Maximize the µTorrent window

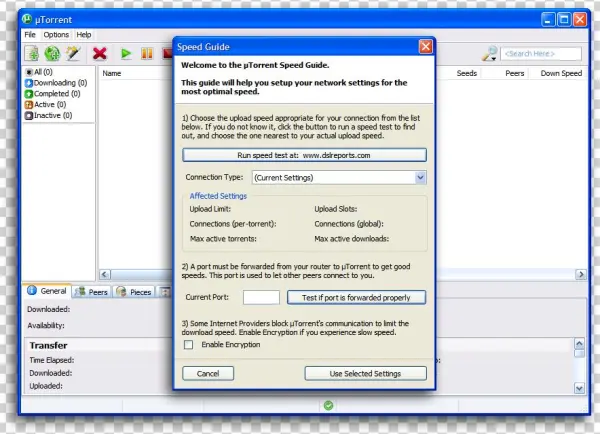(x=564, y=19)
